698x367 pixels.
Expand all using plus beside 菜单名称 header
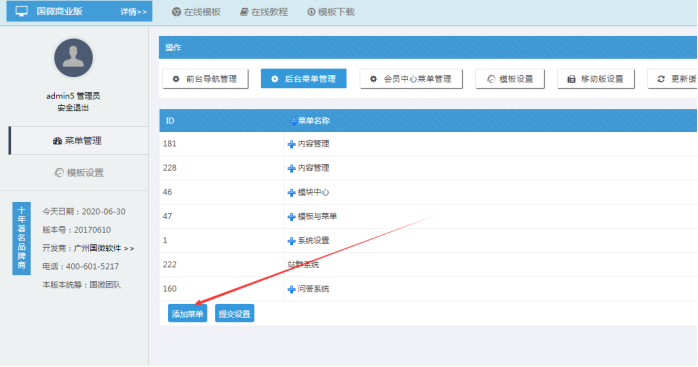point(293,121)
